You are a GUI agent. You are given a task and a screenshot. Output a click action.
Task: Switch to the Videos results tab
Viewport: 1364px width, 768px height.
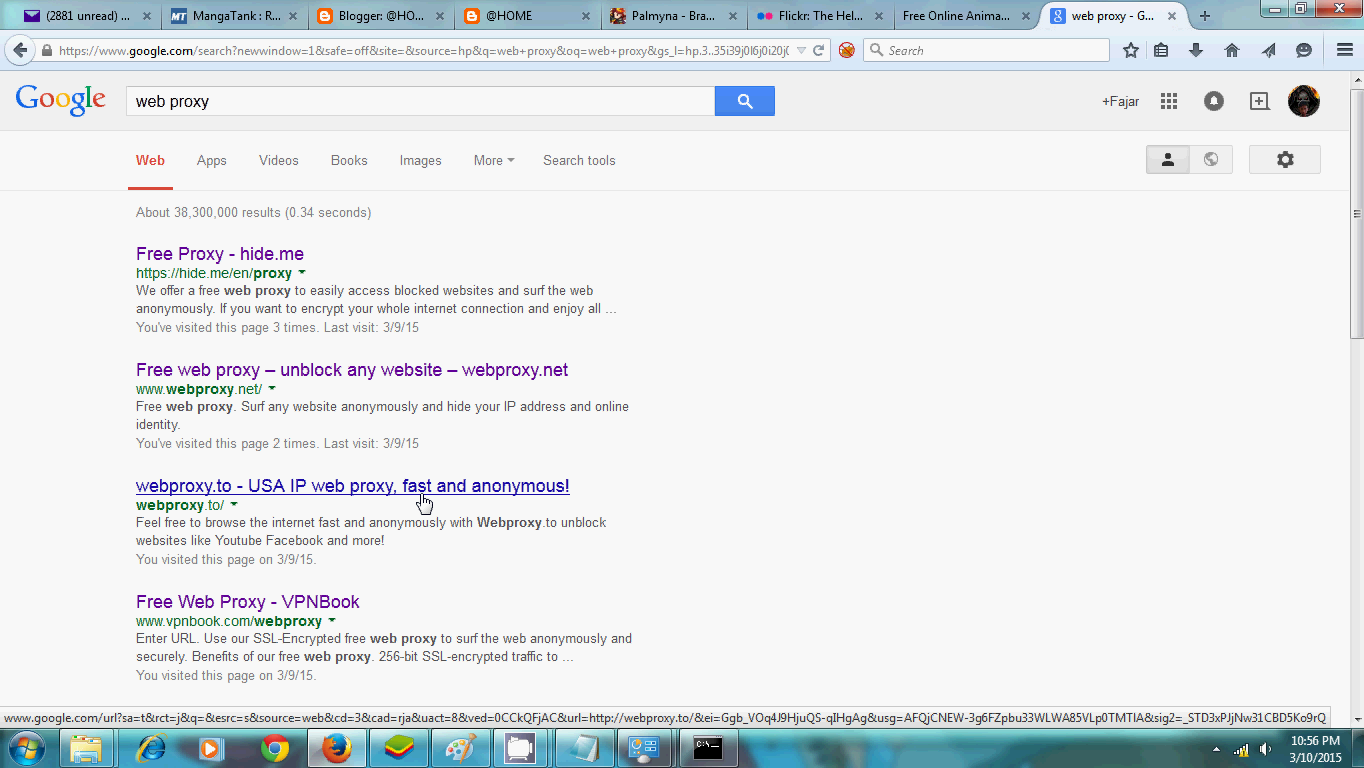coord(278,160)
